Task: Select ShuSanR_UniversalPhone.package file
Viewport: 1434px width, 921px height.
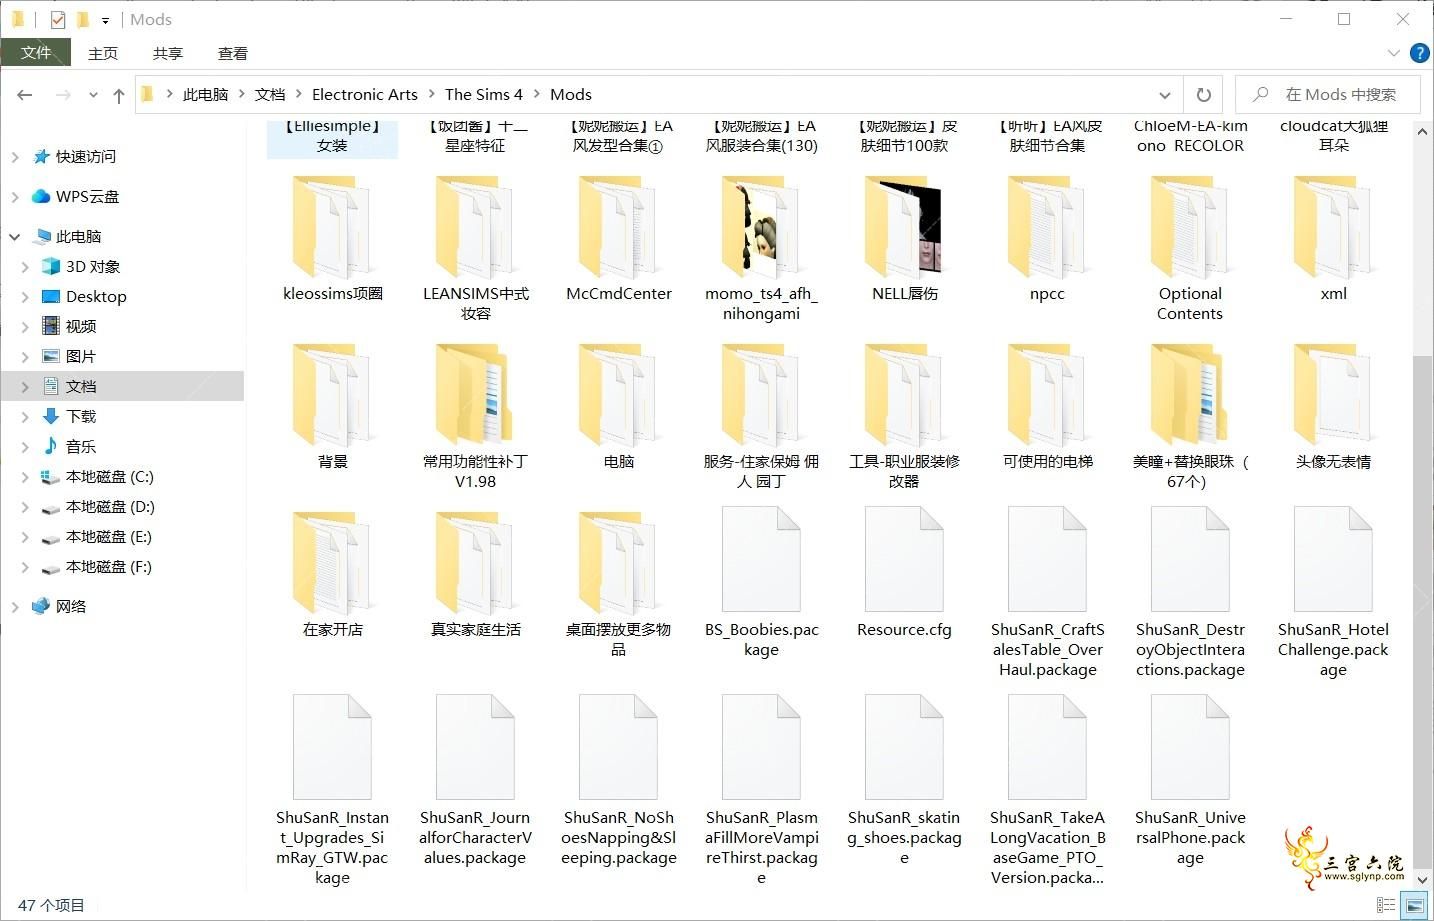Action: [x=1190, y=781]
